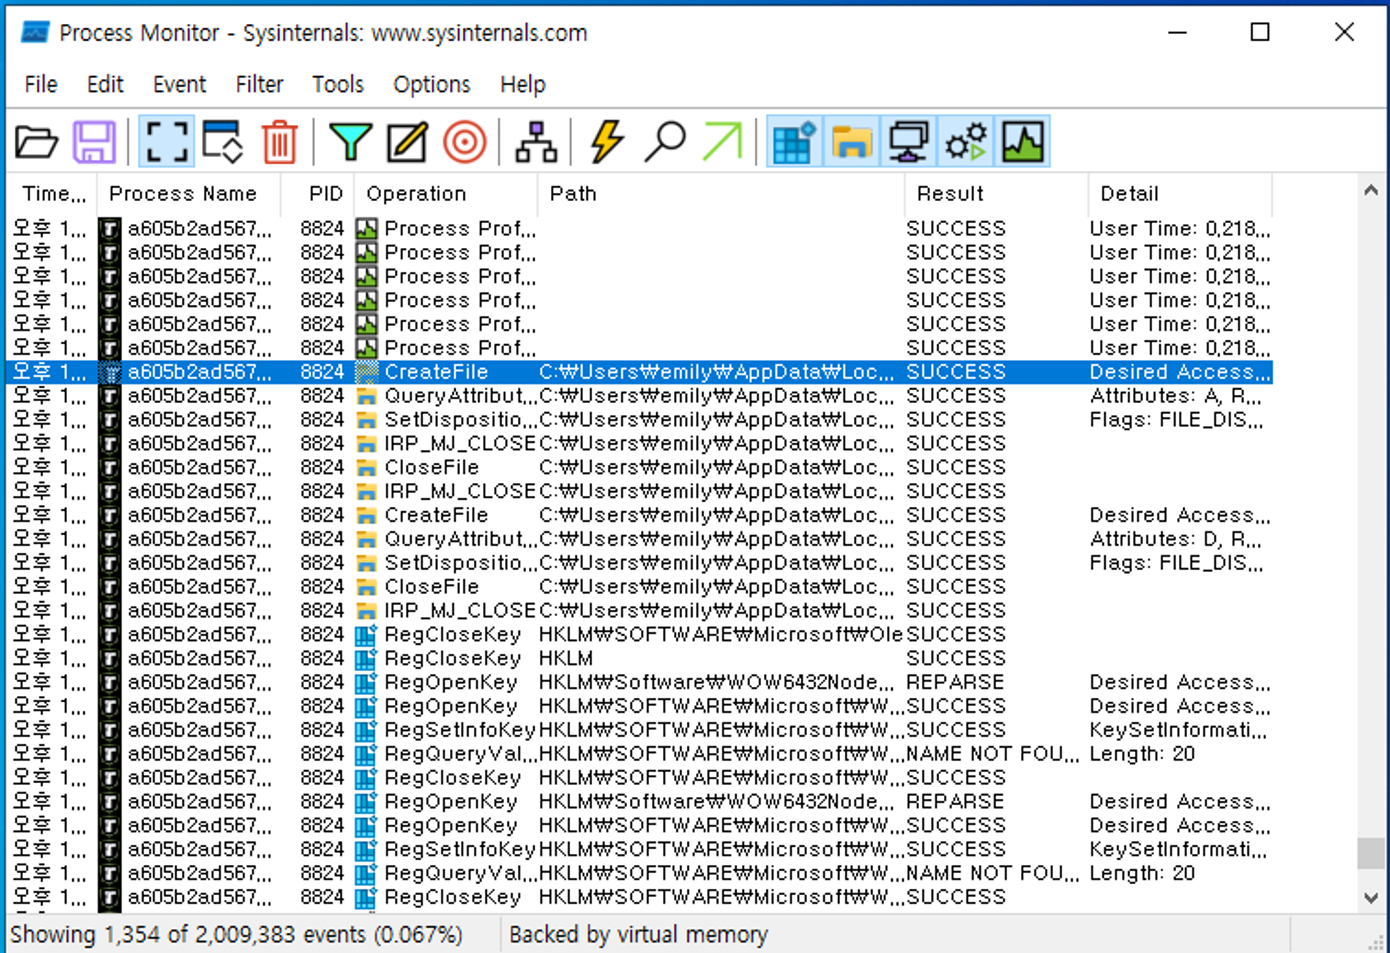Click the Process Monitor title bar app icon
Viewport: 1390px width, 953px height.
35,33
